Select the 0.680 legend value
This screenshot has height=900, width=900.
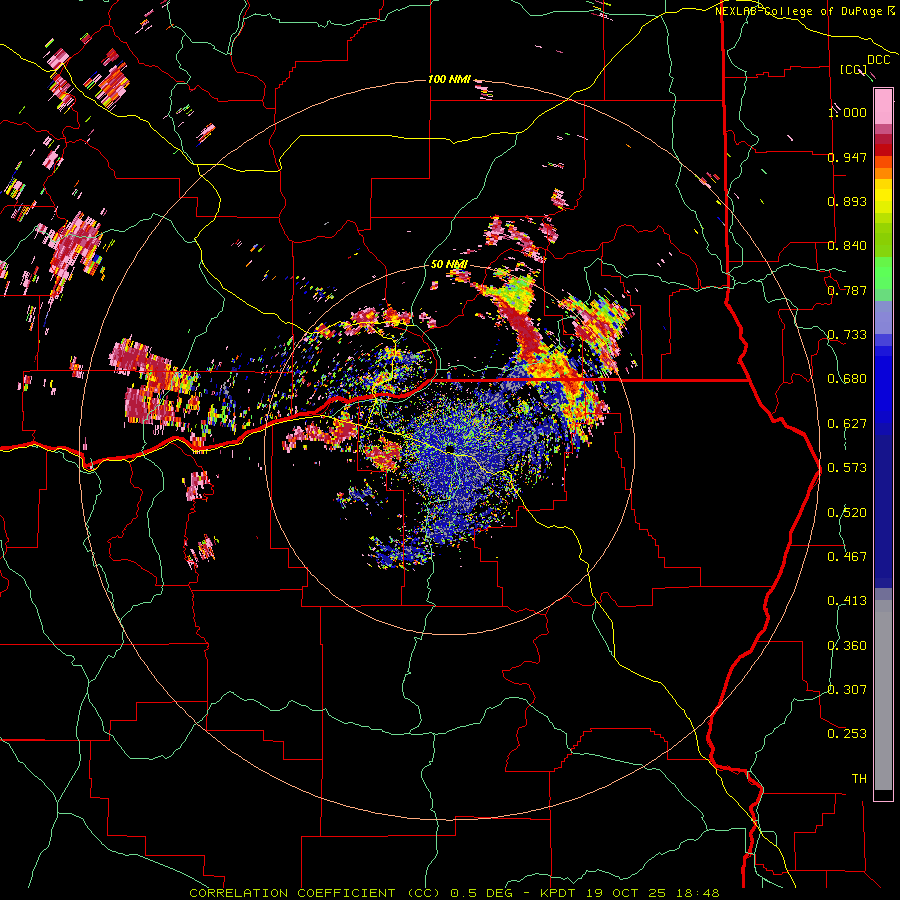point(847,379)
